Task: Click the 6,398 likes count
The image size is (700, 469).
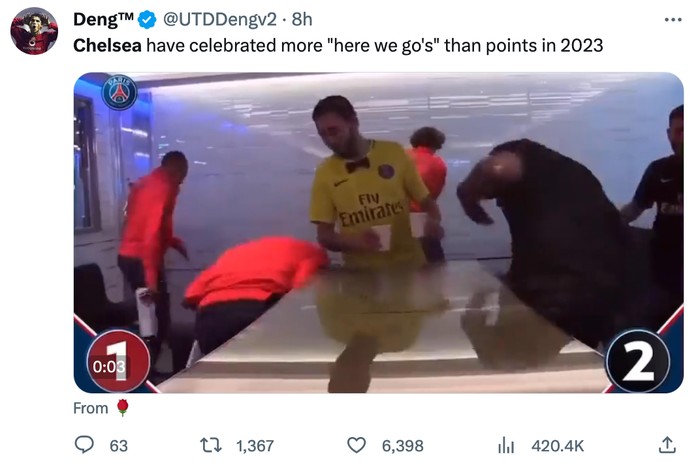Action: [x=403, y=446]
